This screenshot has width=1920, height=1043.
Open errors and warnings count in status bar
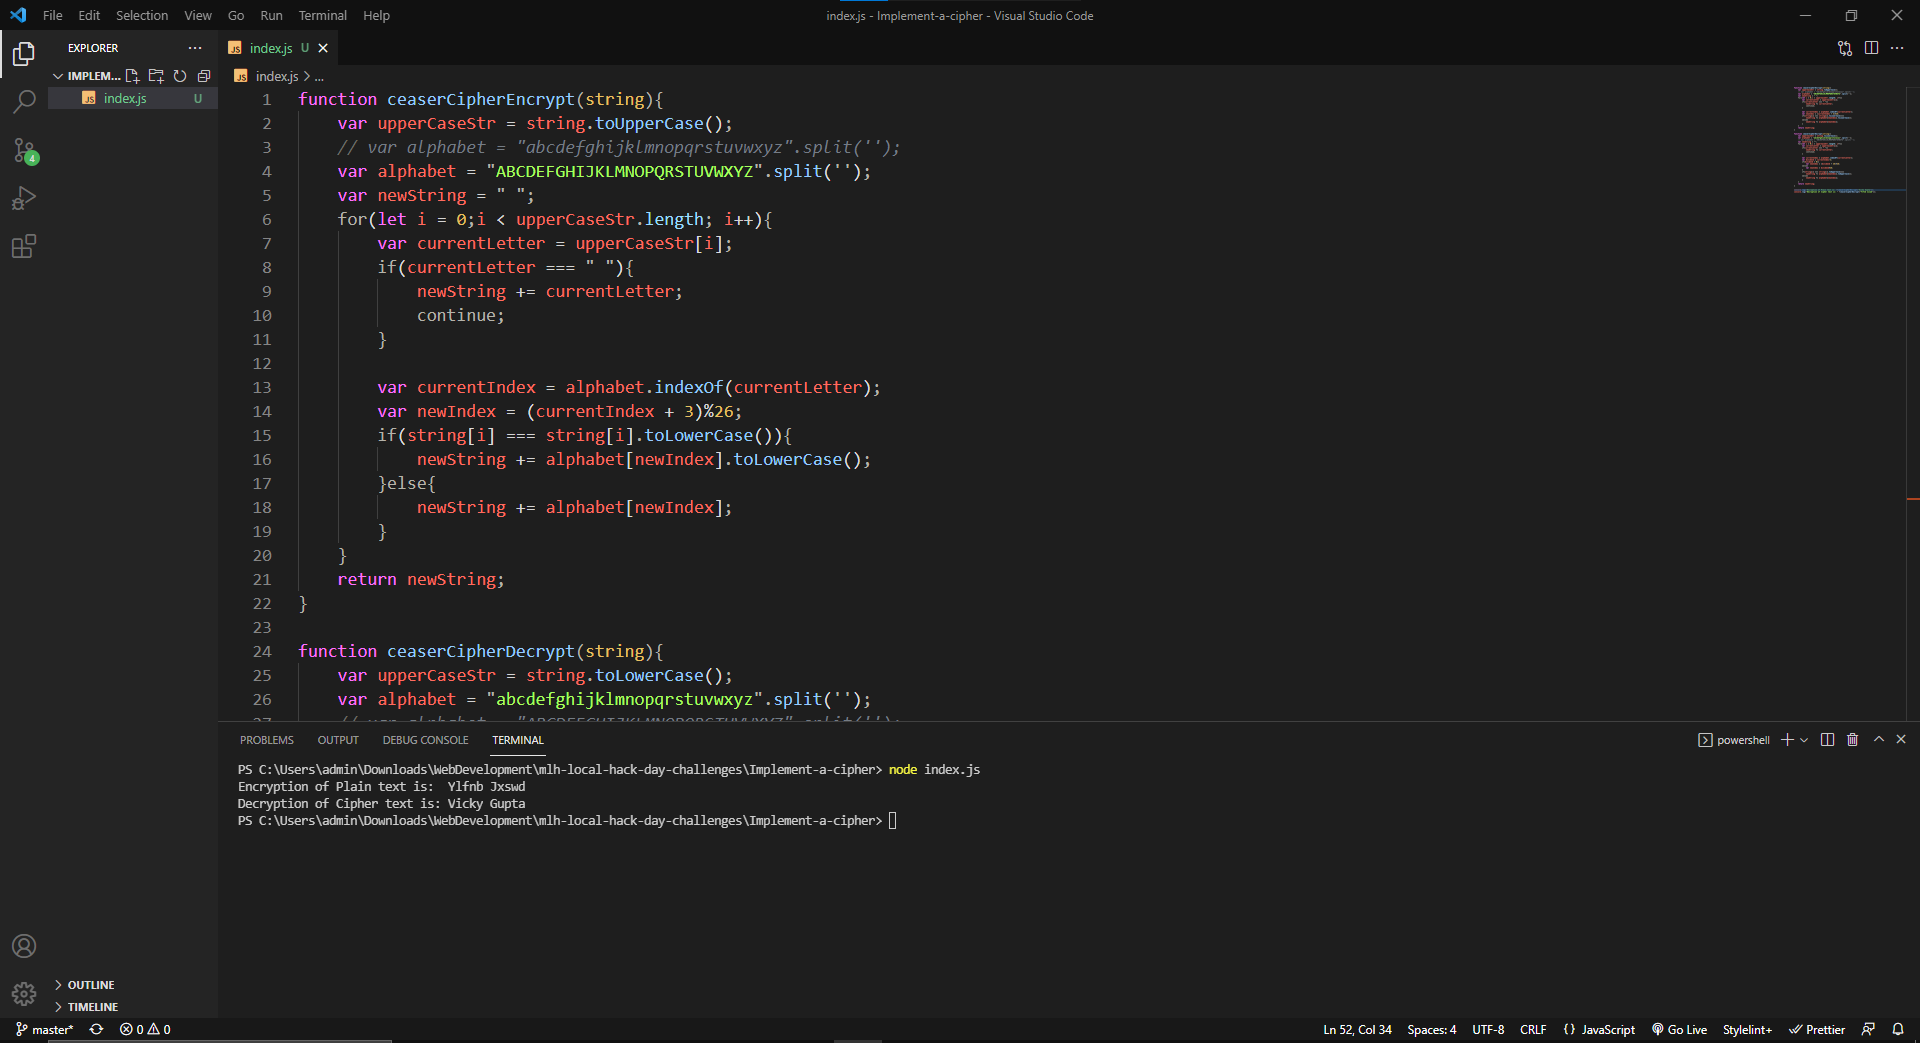click(x=145, y=1029)
